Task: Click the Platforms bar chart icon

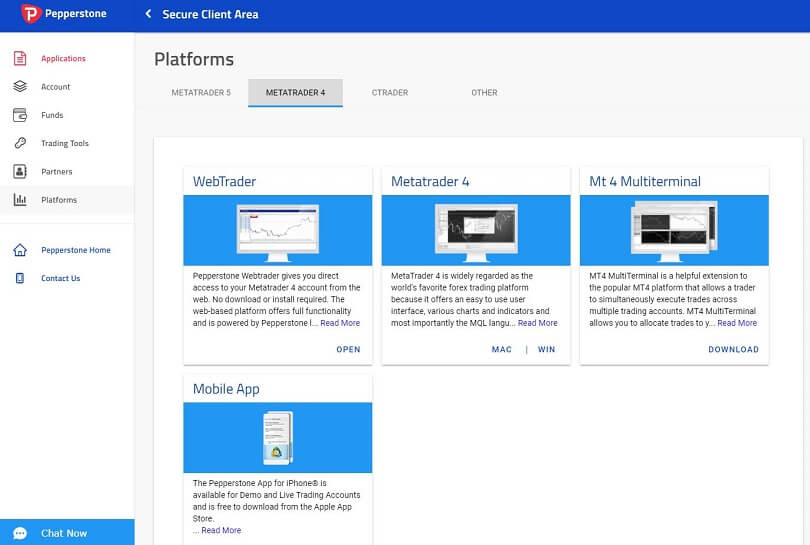Action: pyautogui.click(x=20, y=199)
